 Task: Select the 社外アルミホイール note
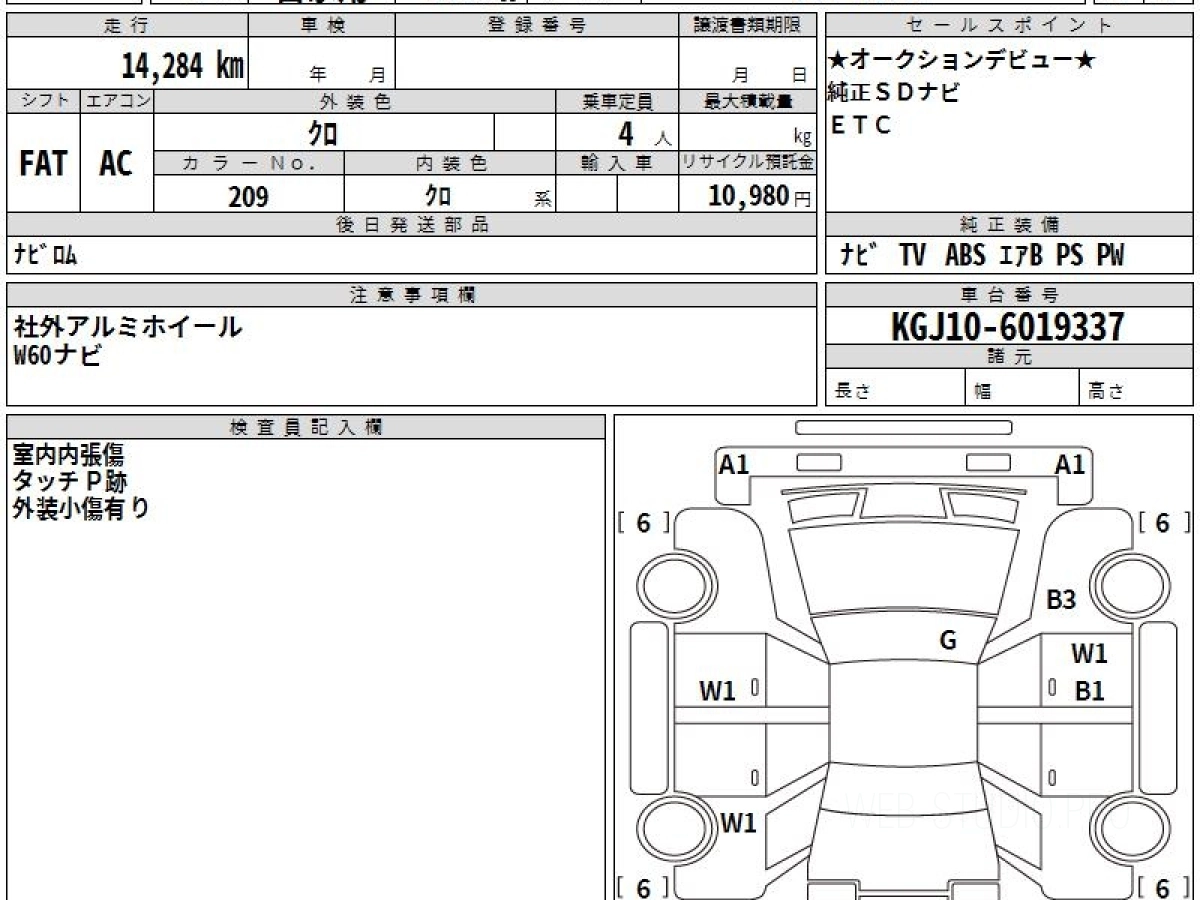(x=127, y=326)
